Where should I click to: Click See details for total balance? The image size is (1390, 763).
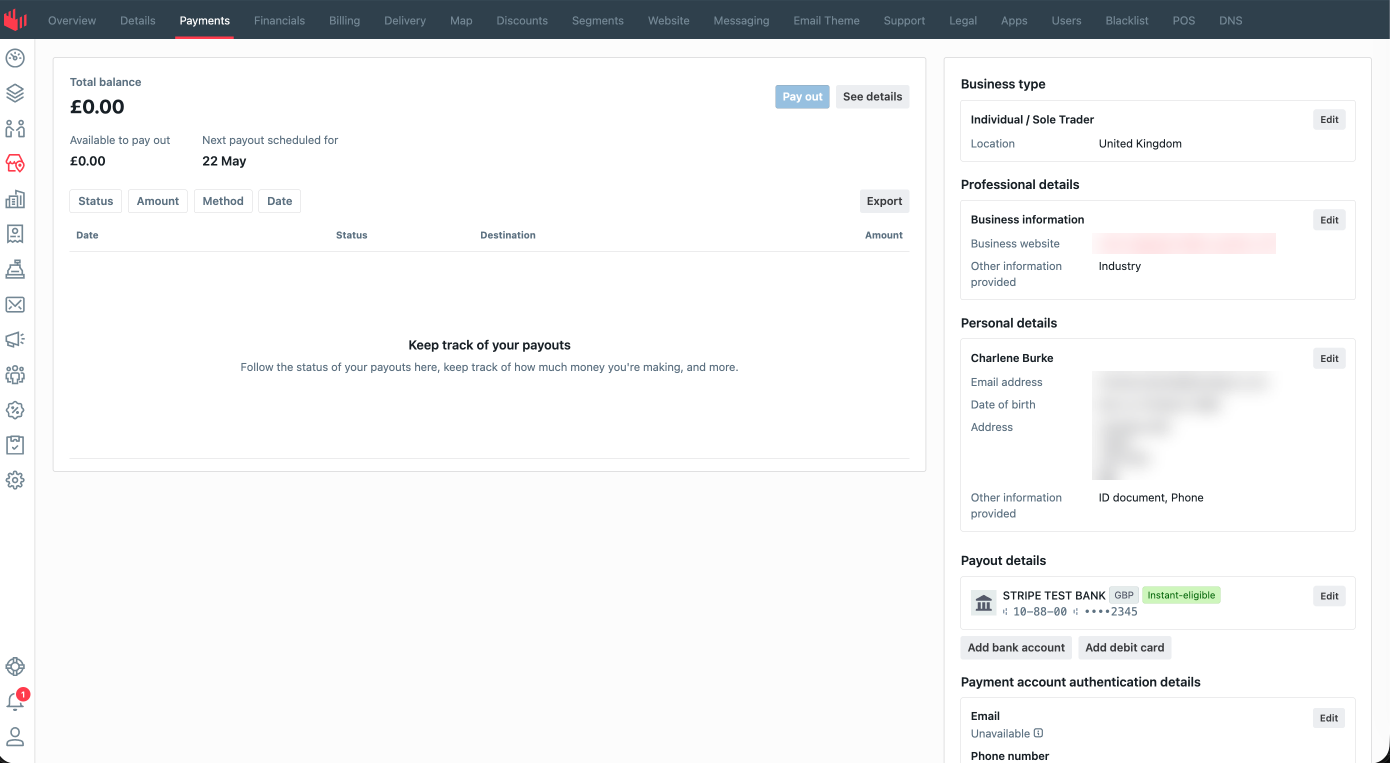click(x=873, y=97)
